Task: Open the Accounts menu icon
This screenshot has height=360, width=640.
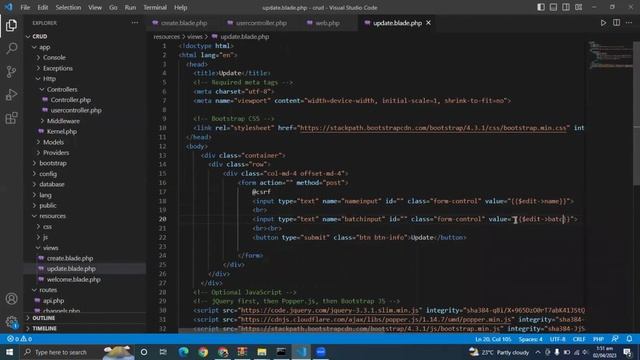Action: [x=11, y=299]
